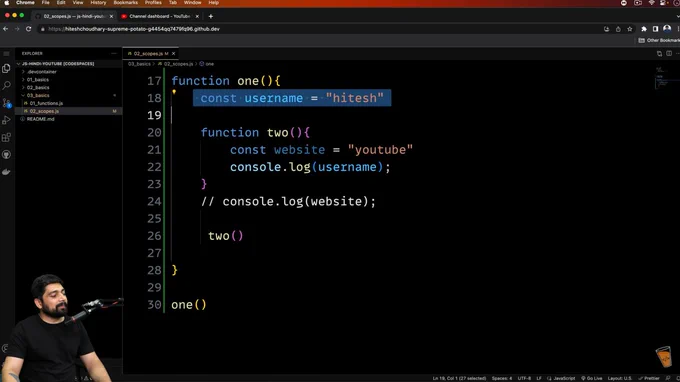The height and width of the screenshot is (382, 680).
Task: Close the 02_scopes.js editor tab
Action: coord(173,54)
